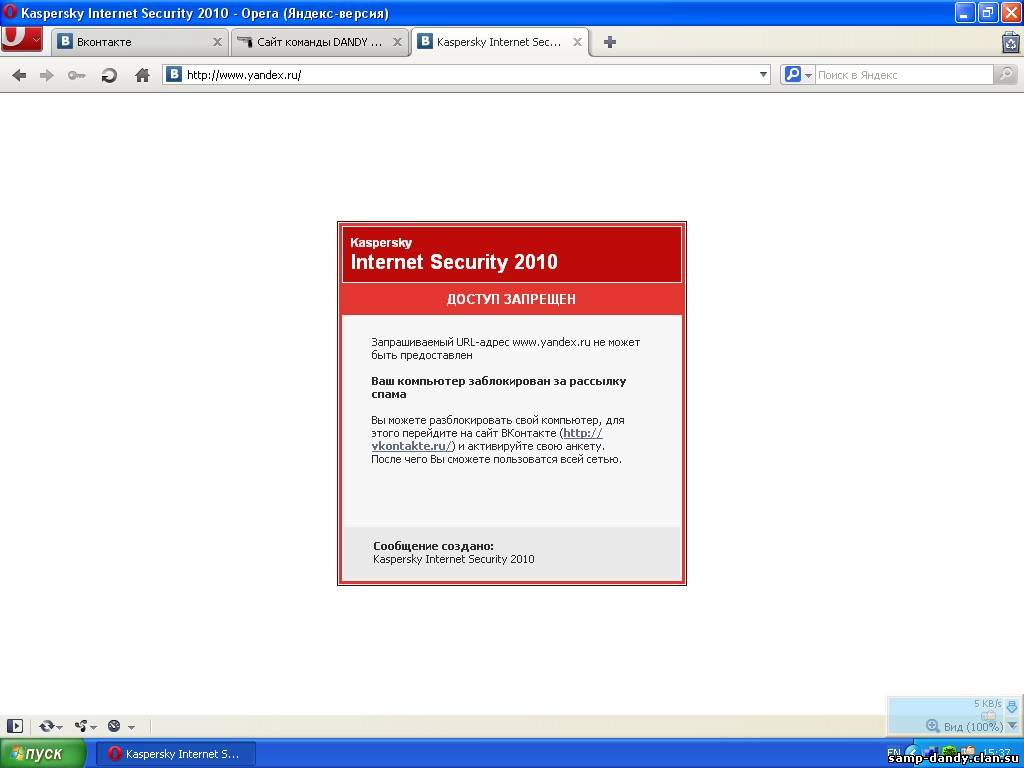Image resolution: width=1024 pixels, height=768 pixels.
Task: Click the Вид (100%) zoom control
Action: point(965,726)
